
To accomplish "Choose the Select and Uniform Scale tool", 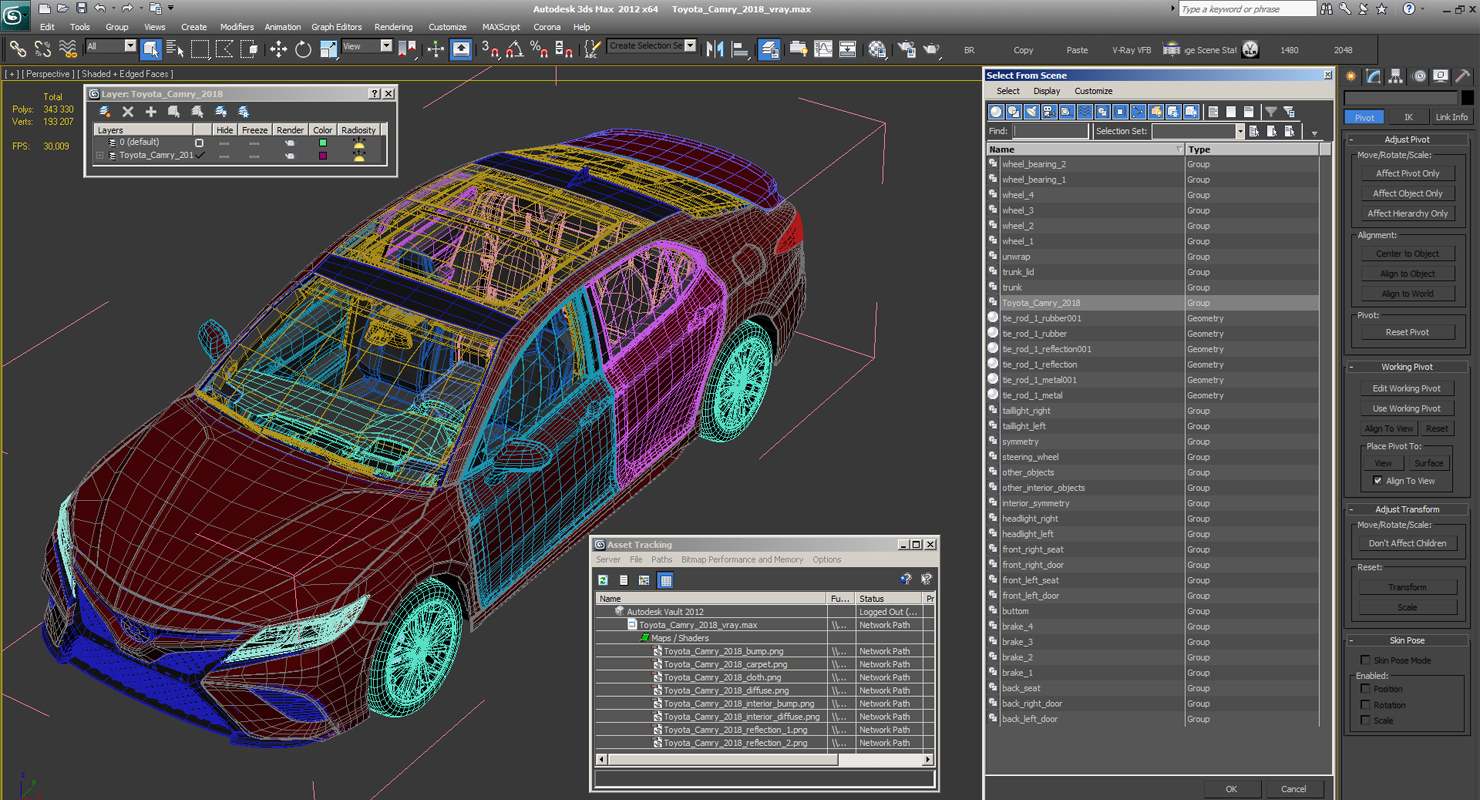I will tap(328, 49).
